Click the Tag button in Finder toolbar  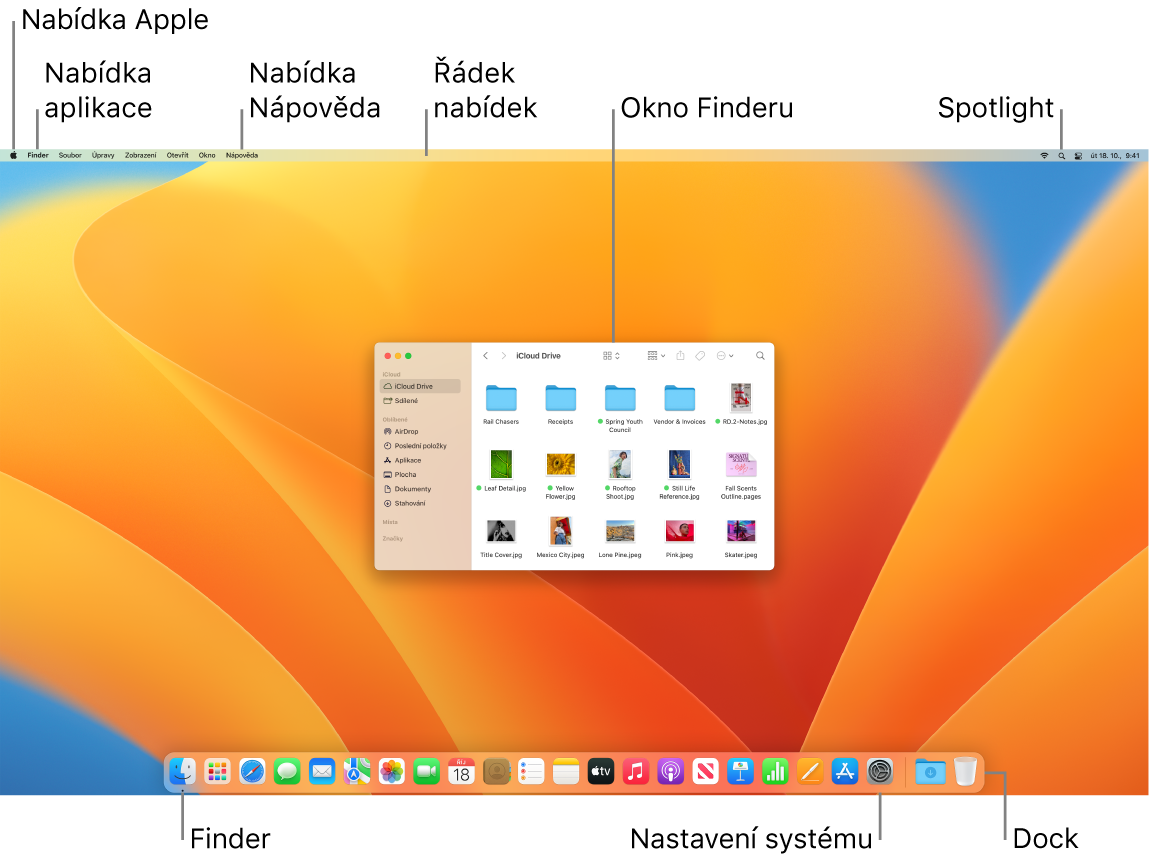700,356
